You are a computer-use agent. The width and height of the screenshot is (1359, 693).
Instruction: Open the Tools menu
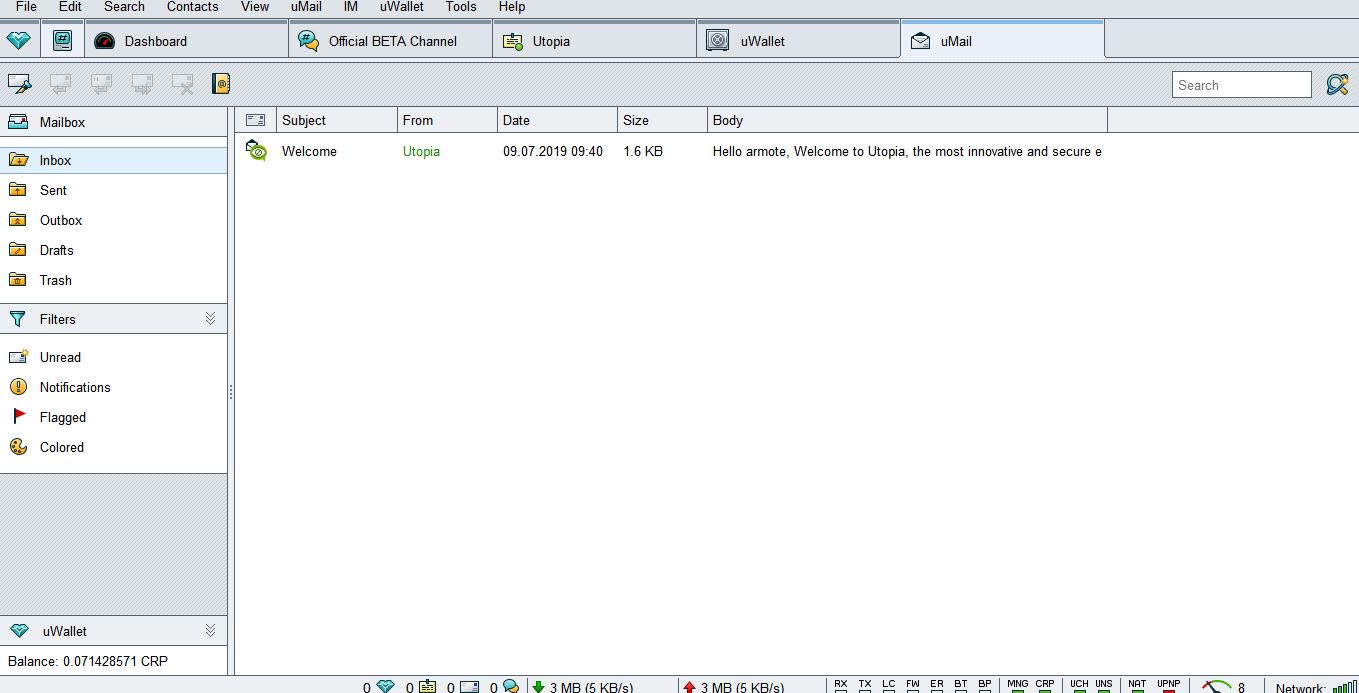[x=461, y=7]
